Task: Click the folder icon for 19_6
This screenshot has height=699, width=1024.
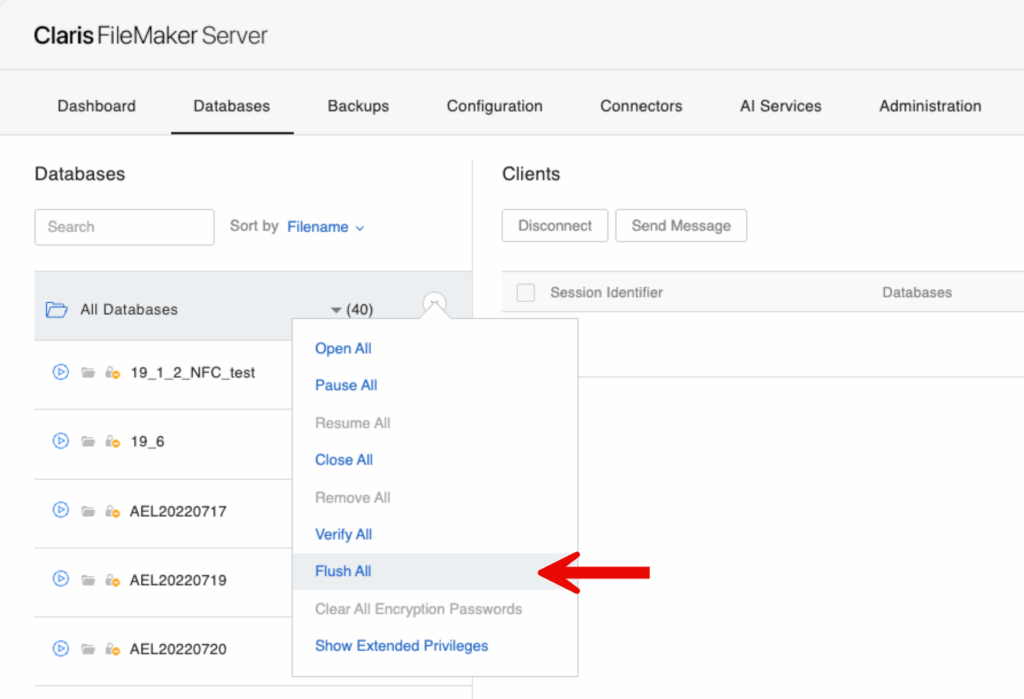Action: 88,442
